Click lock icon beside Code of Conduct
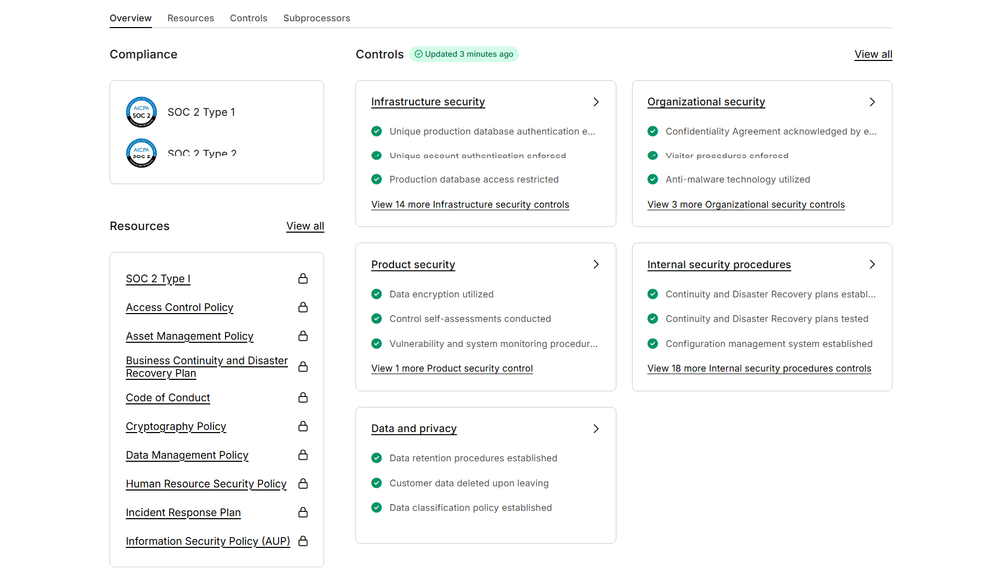This screenshot has height=576, width=1000. [303, 397]
